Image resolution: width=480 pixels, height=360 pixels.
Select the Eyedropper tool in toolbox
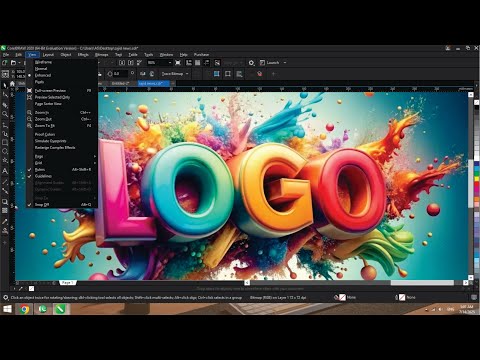[5, 222]
